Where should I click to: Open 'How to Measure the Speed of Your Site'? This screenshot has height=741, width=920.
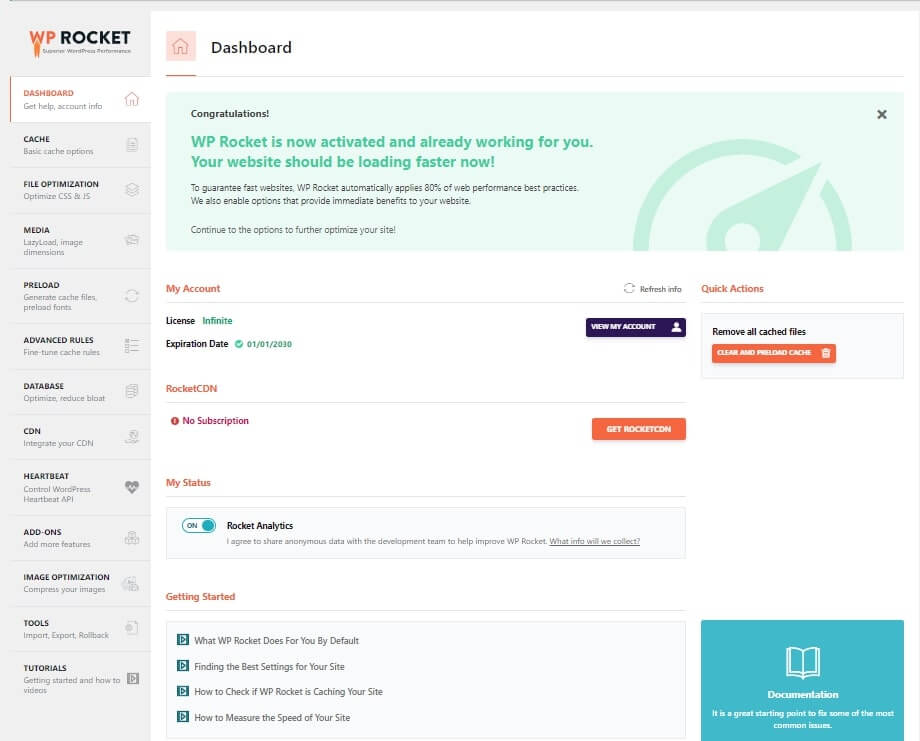point(272,718)
